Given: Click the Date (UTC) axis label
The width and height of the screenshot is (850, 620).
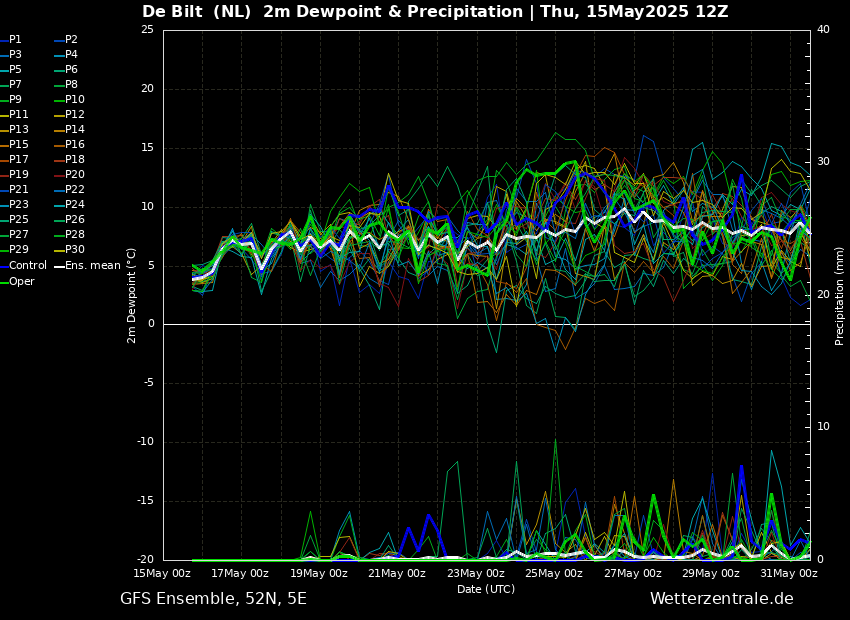Looking at the screenshot, I should [x=486, y=589].
